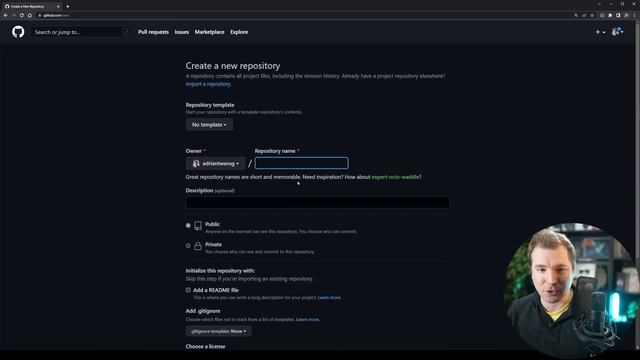Screen dimensions: 640x360
Task: Click the repository icon beside Public
Action: (198, 226)
